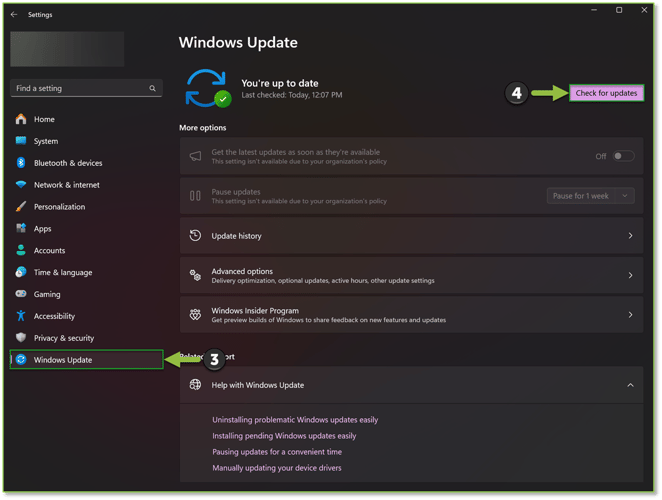
Task: Click the Find a setting search box
Action: pyautogui.click(x=86, y=88)
